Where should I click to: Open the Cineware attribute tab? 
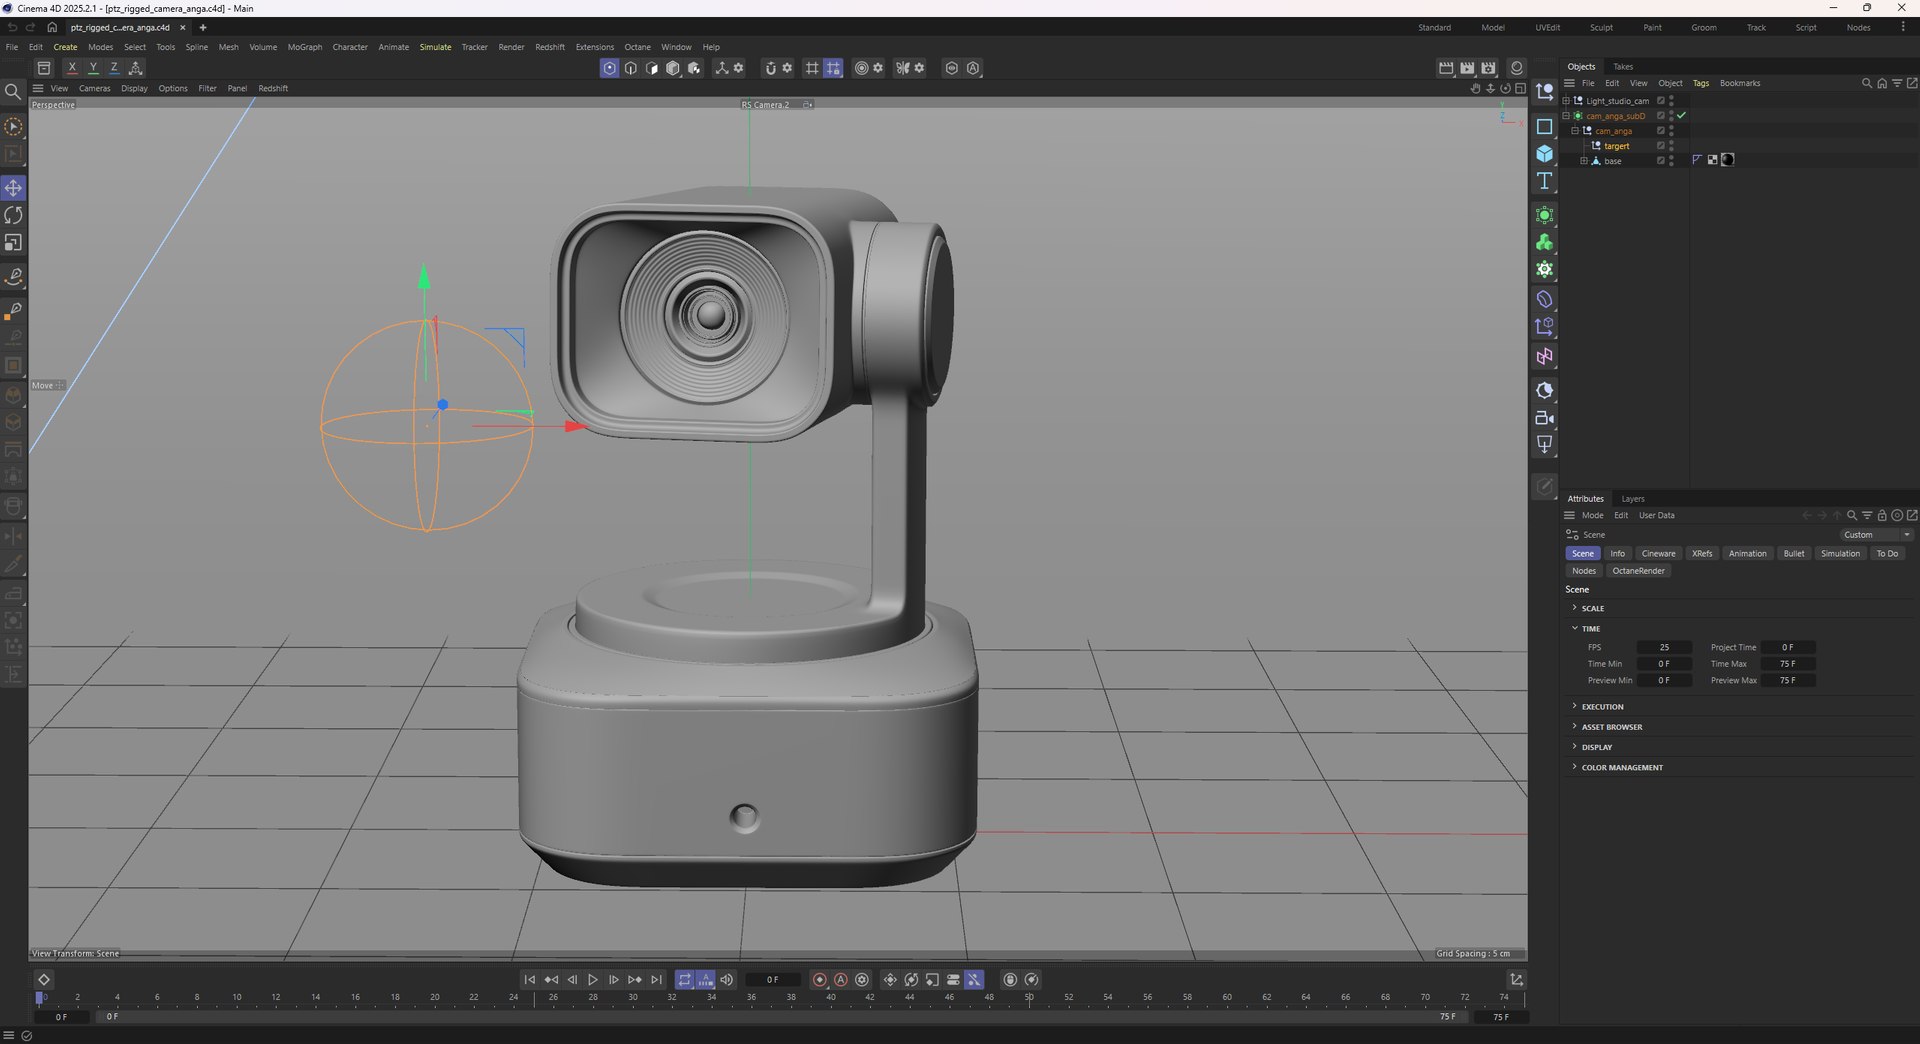click(x=1658, y=553)
